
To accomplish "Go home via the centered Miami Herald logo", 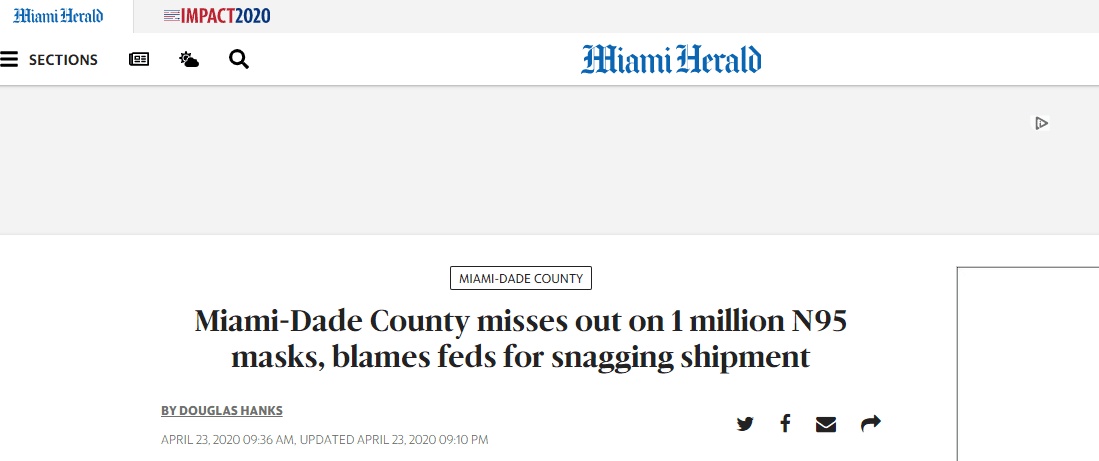I will (671, 60).
